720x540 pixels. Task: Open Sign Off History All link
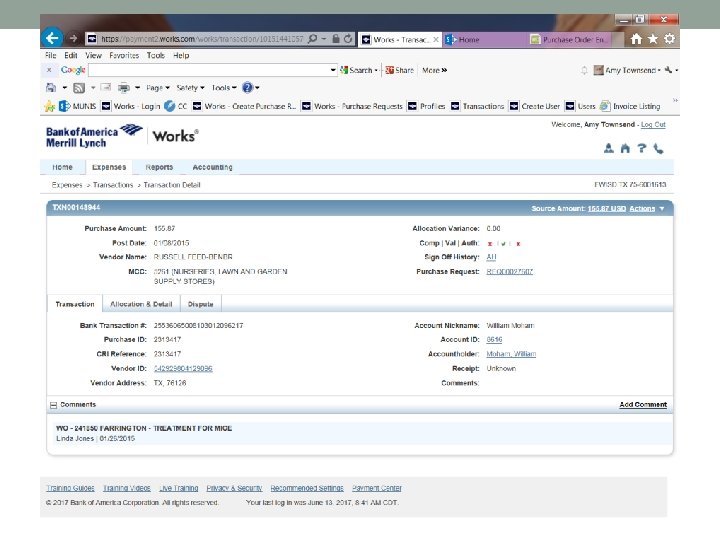491,257
